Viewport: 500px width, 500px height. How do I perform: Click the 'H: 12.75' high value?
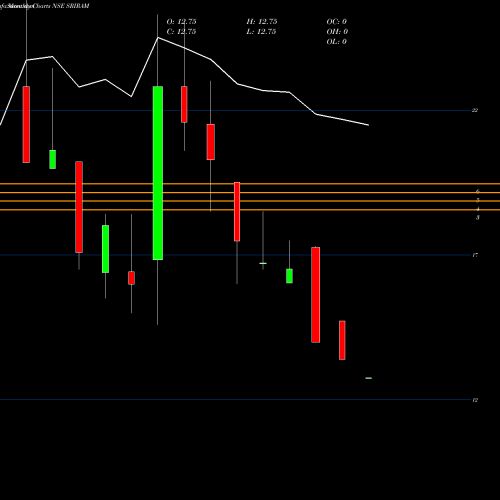click(262, 22)
